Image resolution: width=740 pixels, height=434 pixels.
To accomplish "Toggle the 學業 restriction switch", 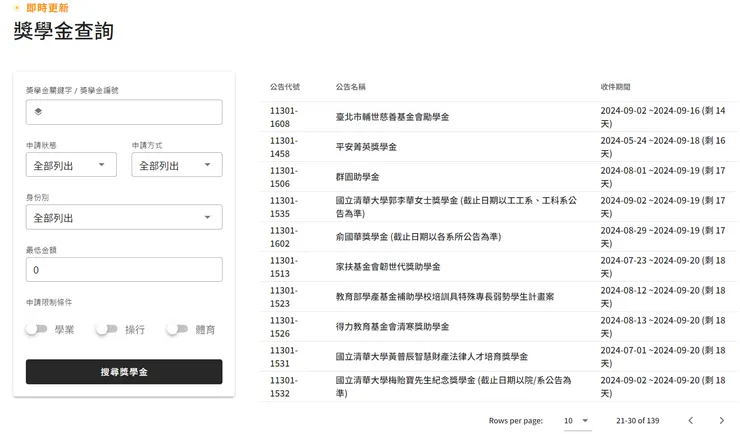I will click(36, 329).
